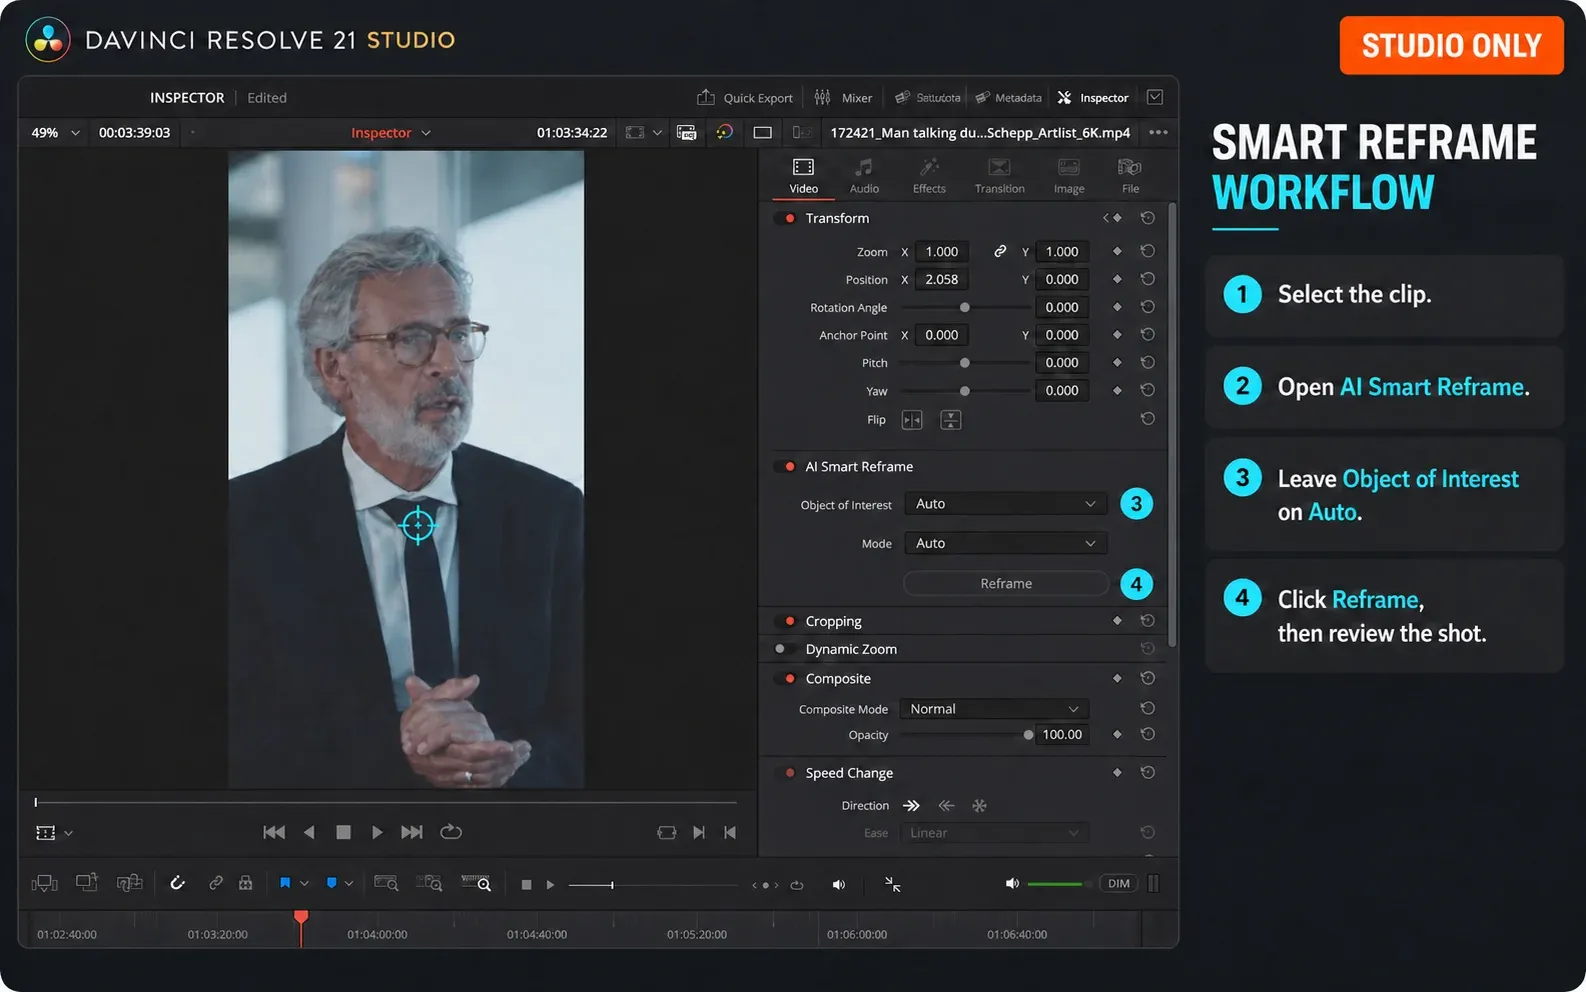The height and width of the screenshot is (992, 1586).
Task: Adjust the Rotation Angle slider
Action: [x=964, y=308]
